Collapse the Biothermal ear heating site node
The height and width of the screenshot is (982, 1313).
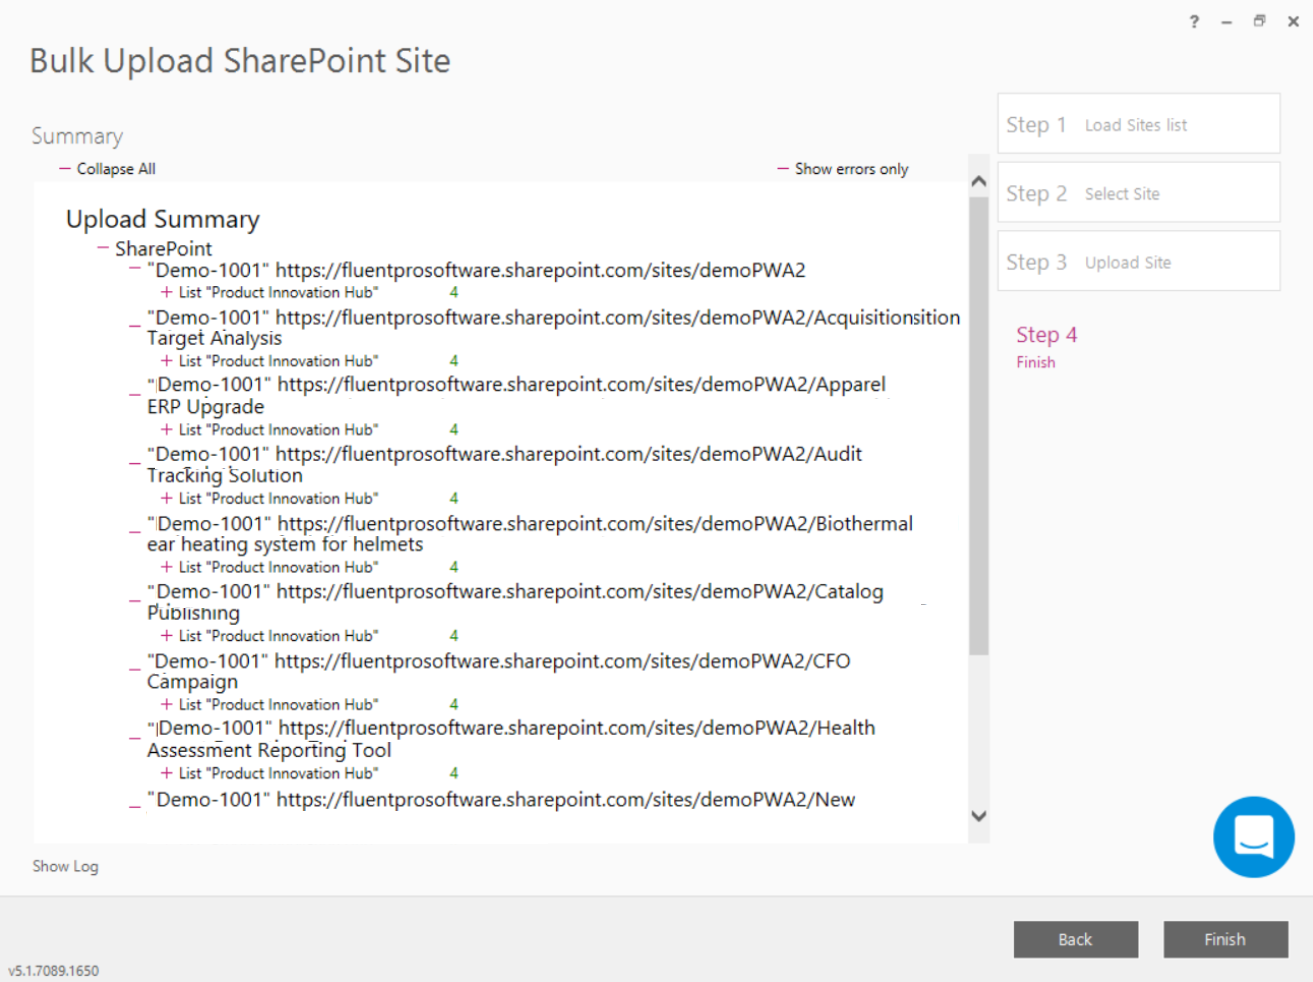click(x=135, y=532)
